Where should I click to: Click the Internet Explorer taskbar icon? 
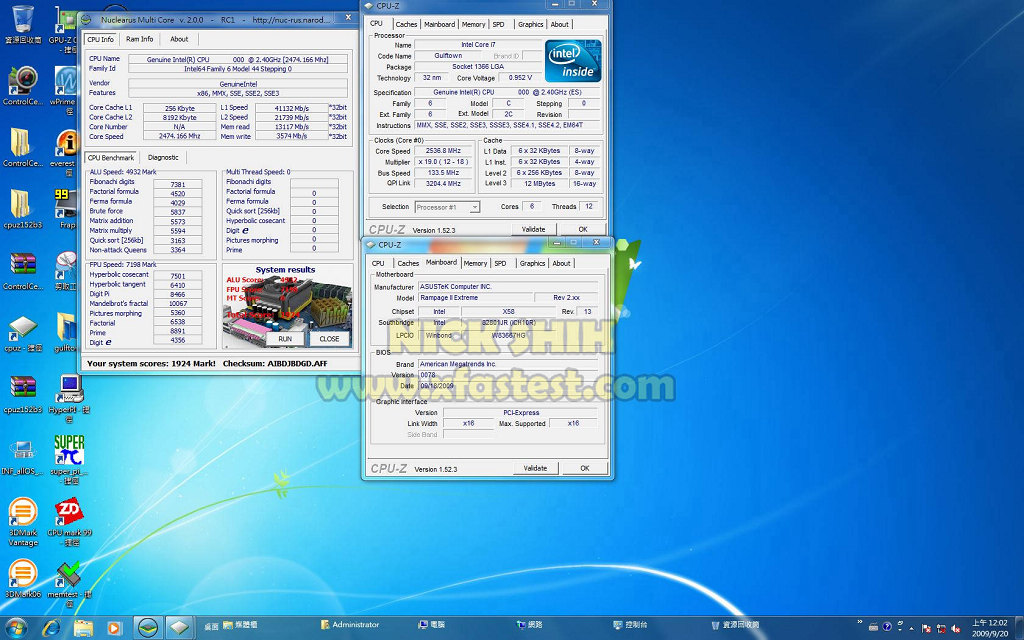pos(51,627)
